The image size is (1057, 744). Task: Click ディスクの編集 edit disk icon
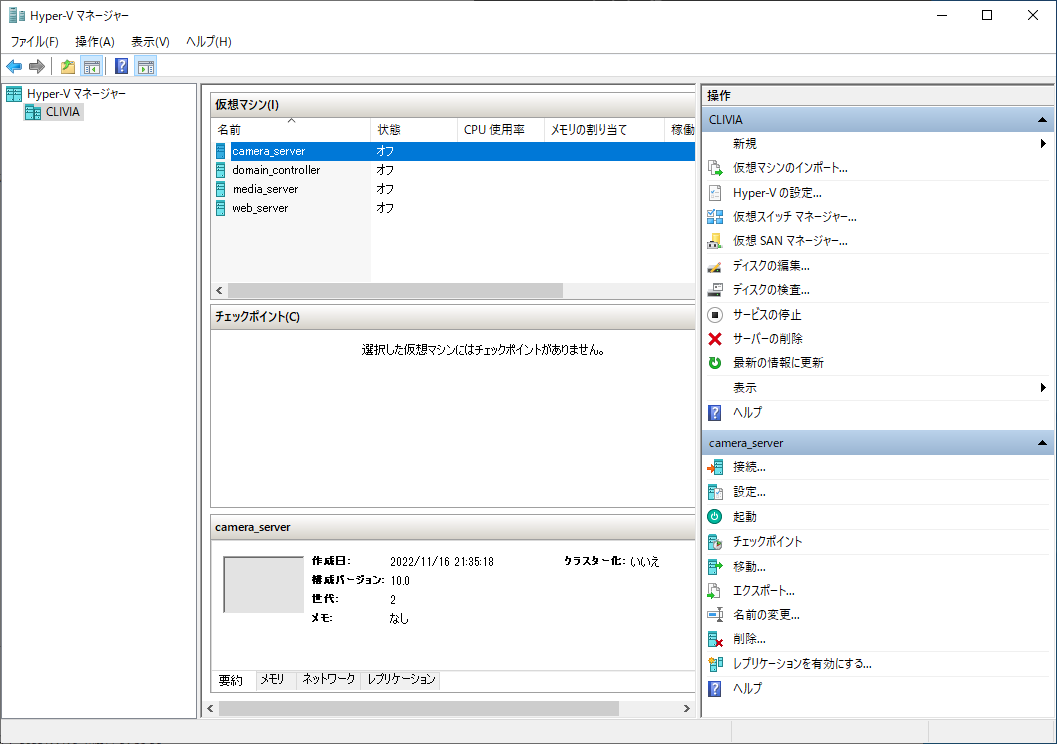click(x=715, y=266)
